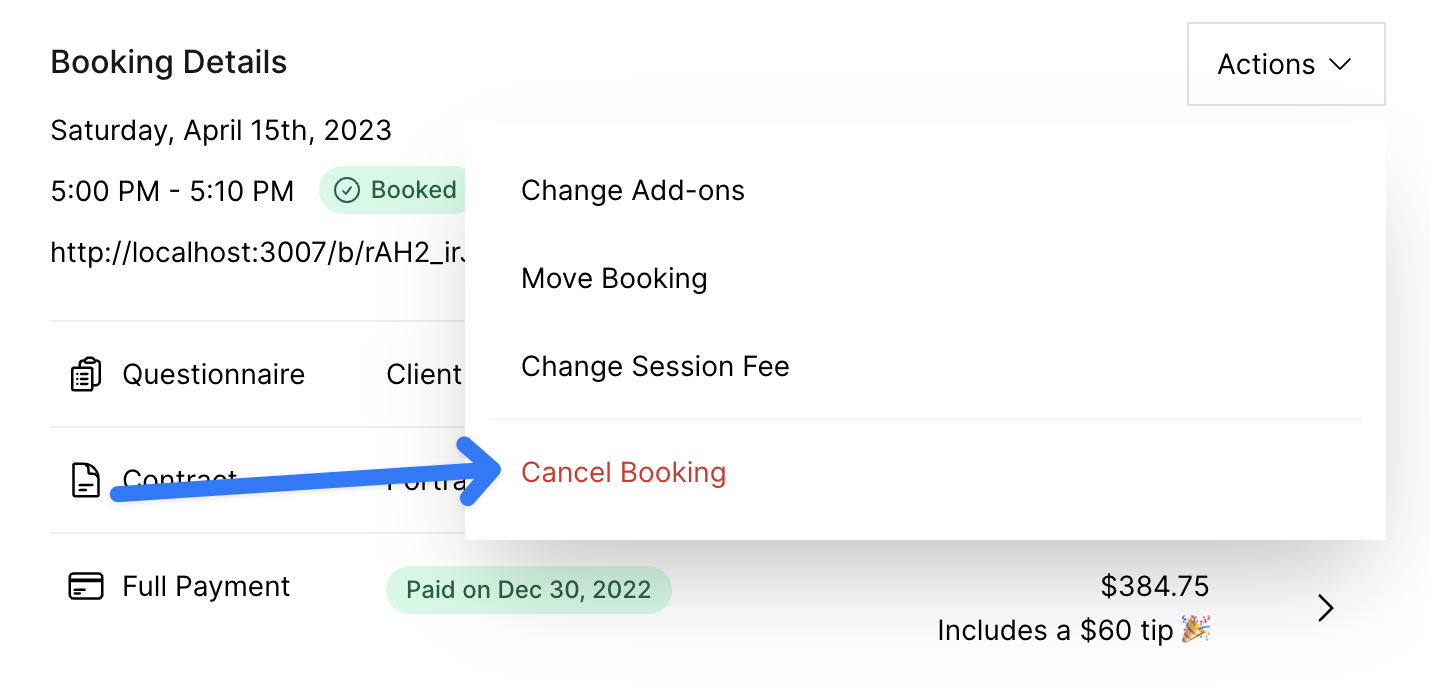This screenshot has width=1430, height=692.
Task: Select Change Session Fee option
Action: point(655,366)
